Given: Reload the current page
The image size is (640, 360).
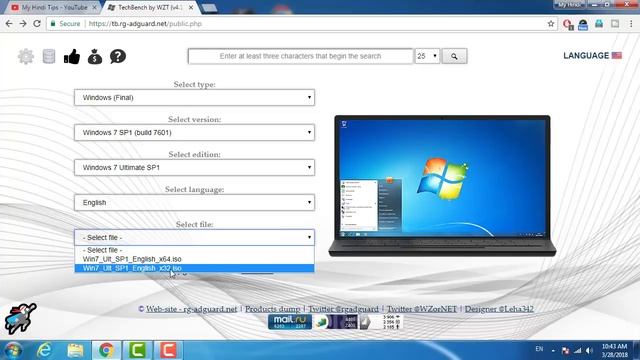Looking at the screenshot, I should point(37,24).
